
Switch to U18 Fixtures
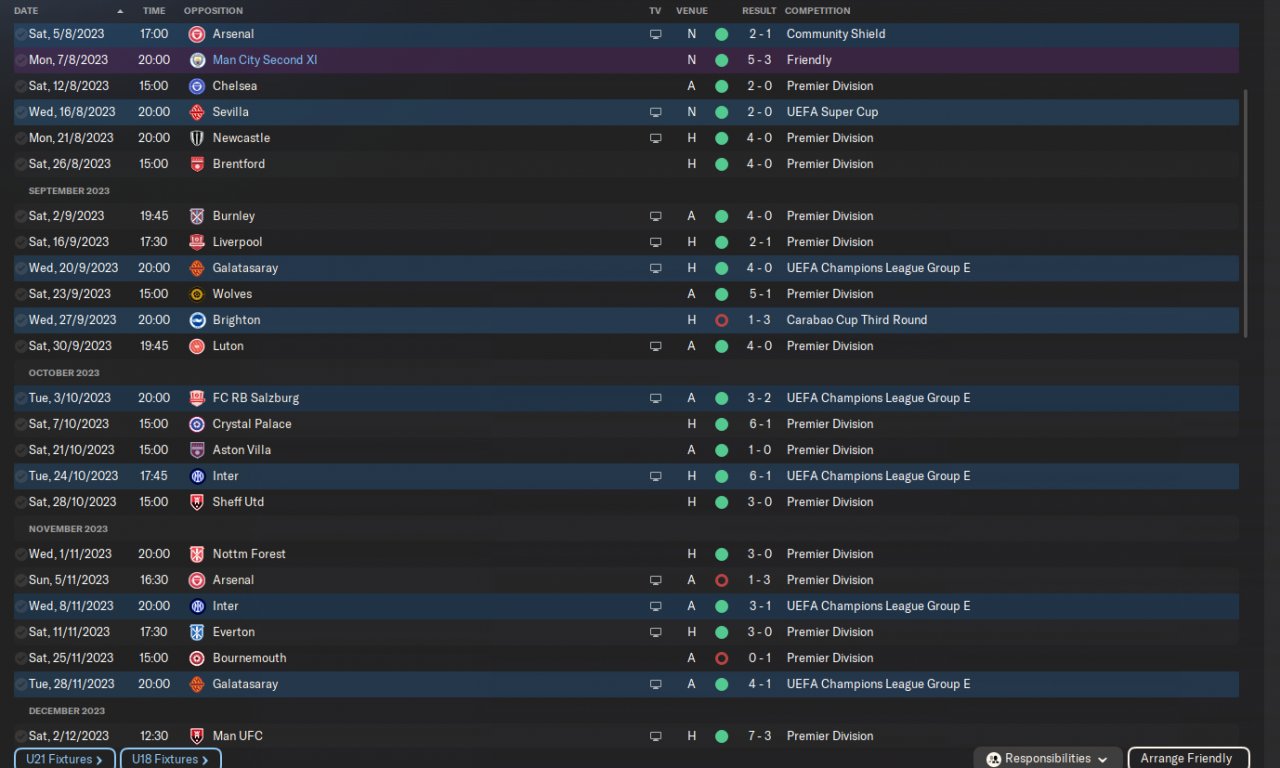171,759
